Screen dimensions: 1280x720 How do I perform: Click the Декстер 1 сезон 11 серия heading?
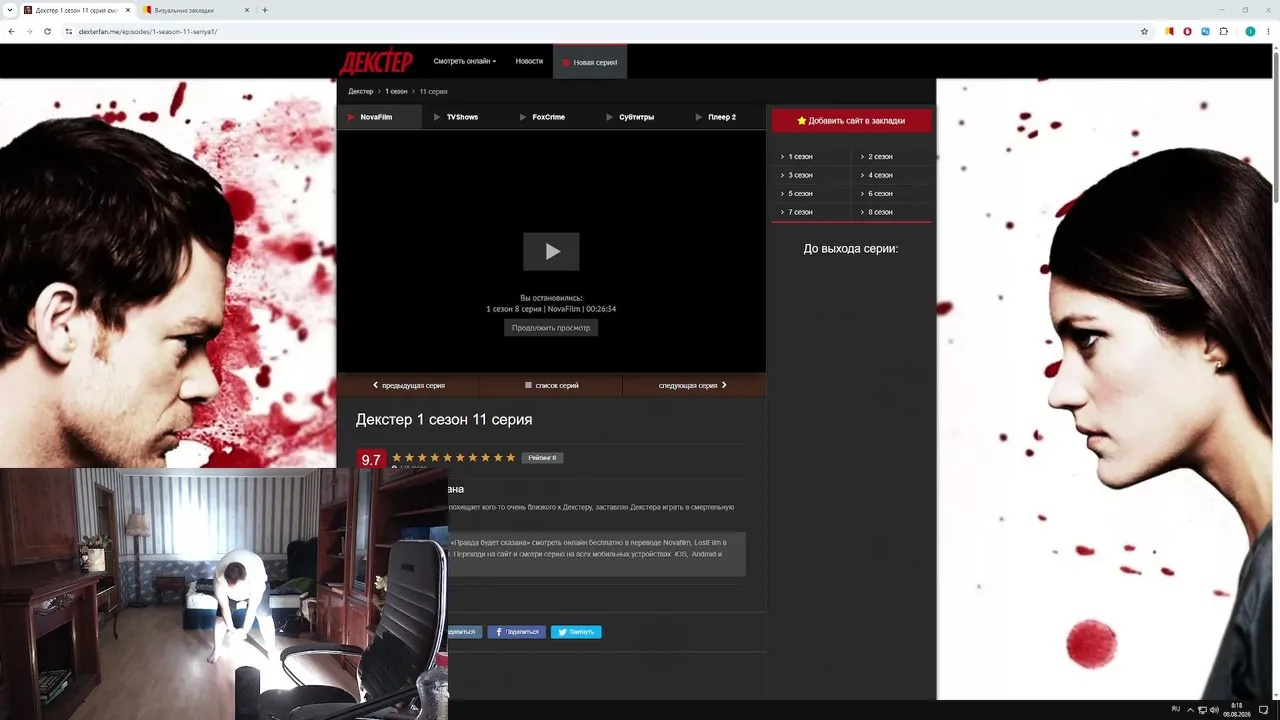(444, 419)
